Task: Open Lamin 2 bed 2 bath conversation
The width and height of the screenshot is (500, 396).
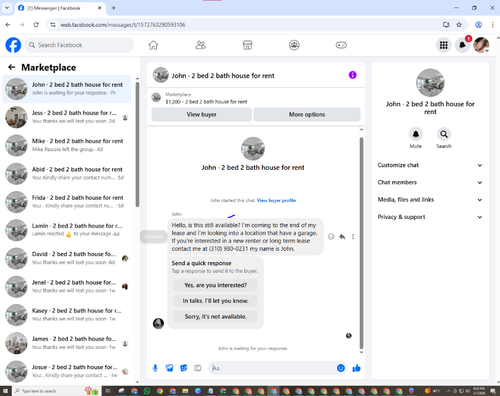Action: [67, 230]
